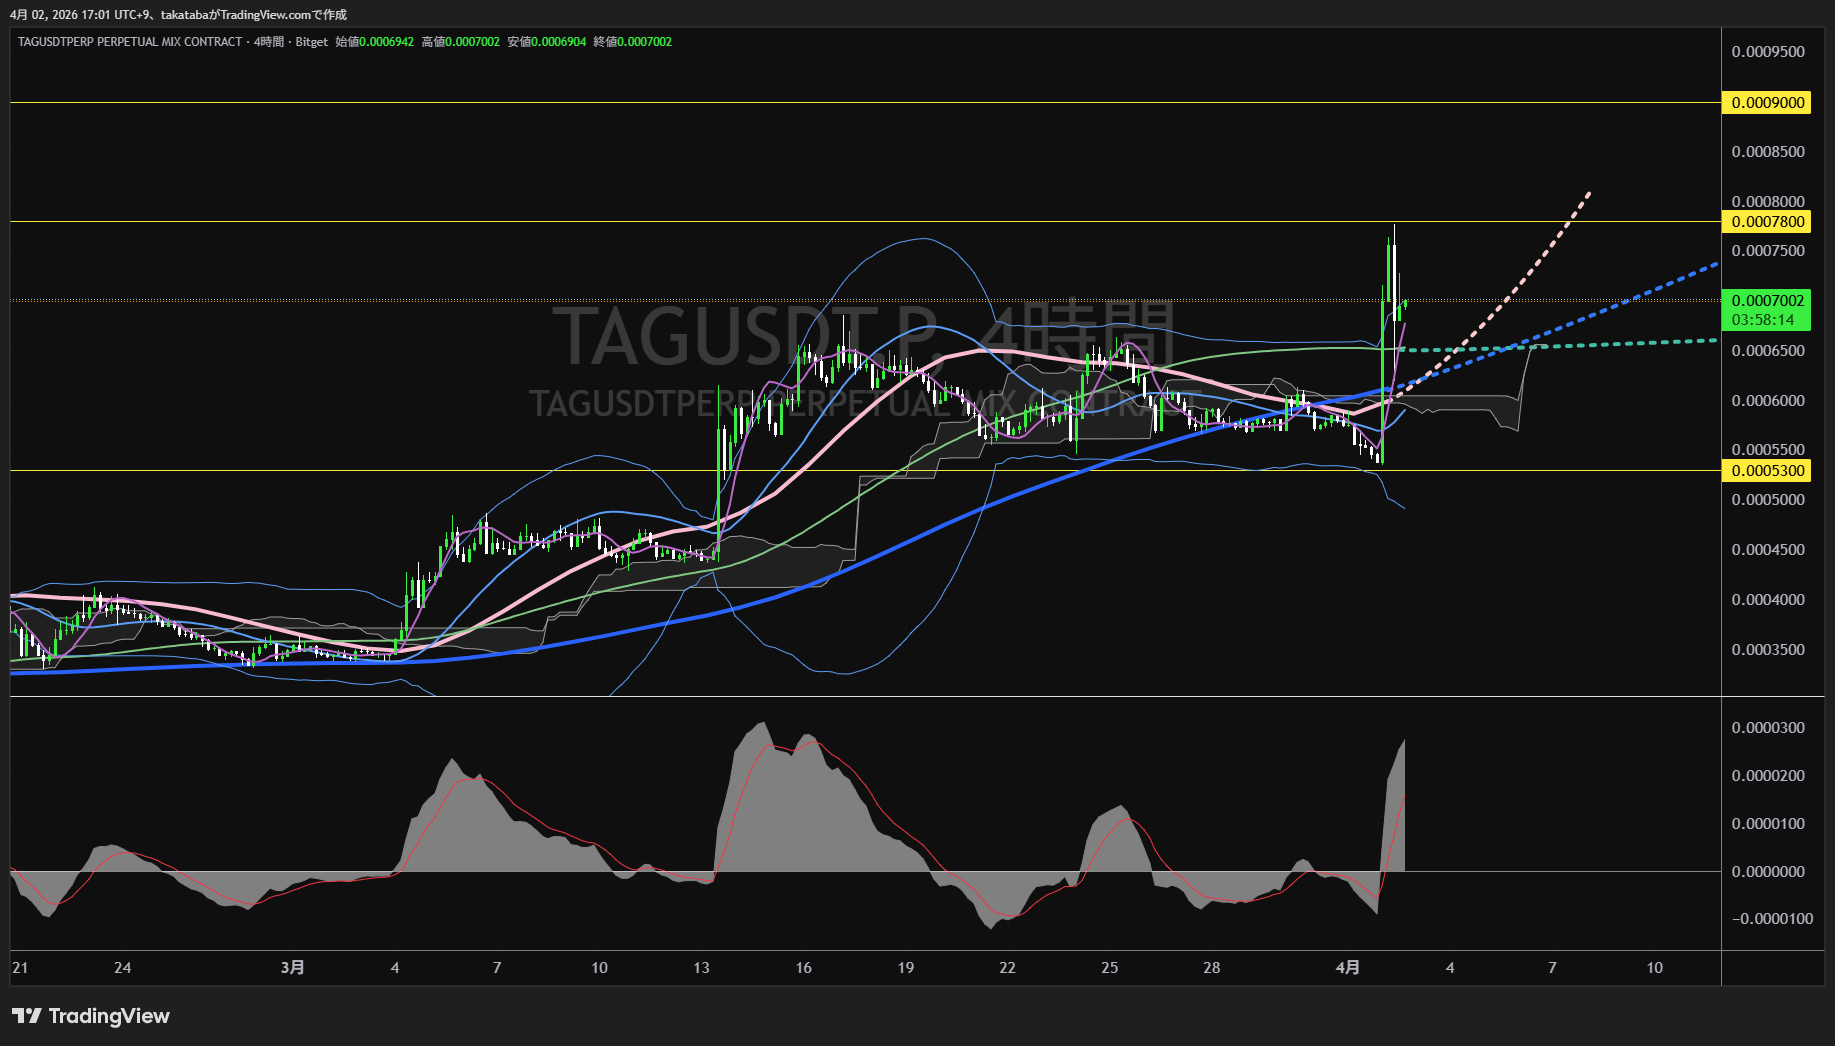Click the green current price label 0.0007002
Image resolution: width=1835 pixels, height=1046 pixels.
coord(1767,301)
